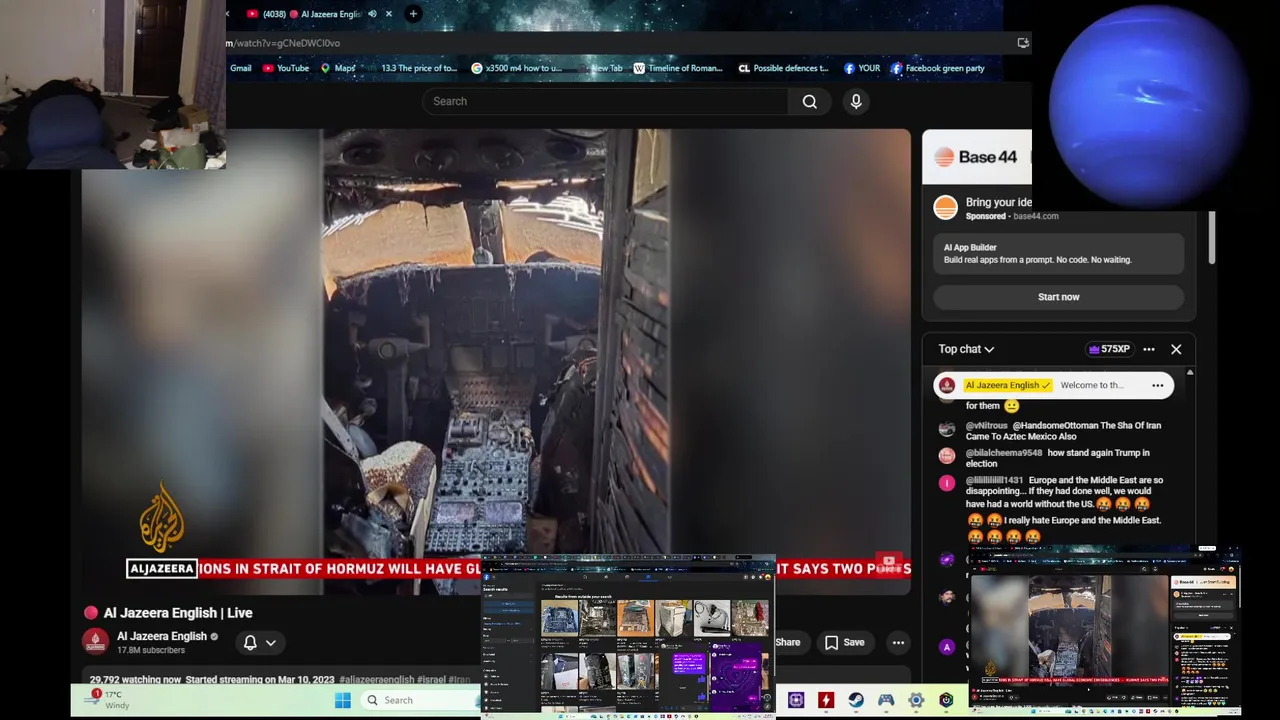Image resolution: width=1280 pixels, height=720 pixels.
Task: Open the Steam taskbar icon
Action: tap(856, 700)
